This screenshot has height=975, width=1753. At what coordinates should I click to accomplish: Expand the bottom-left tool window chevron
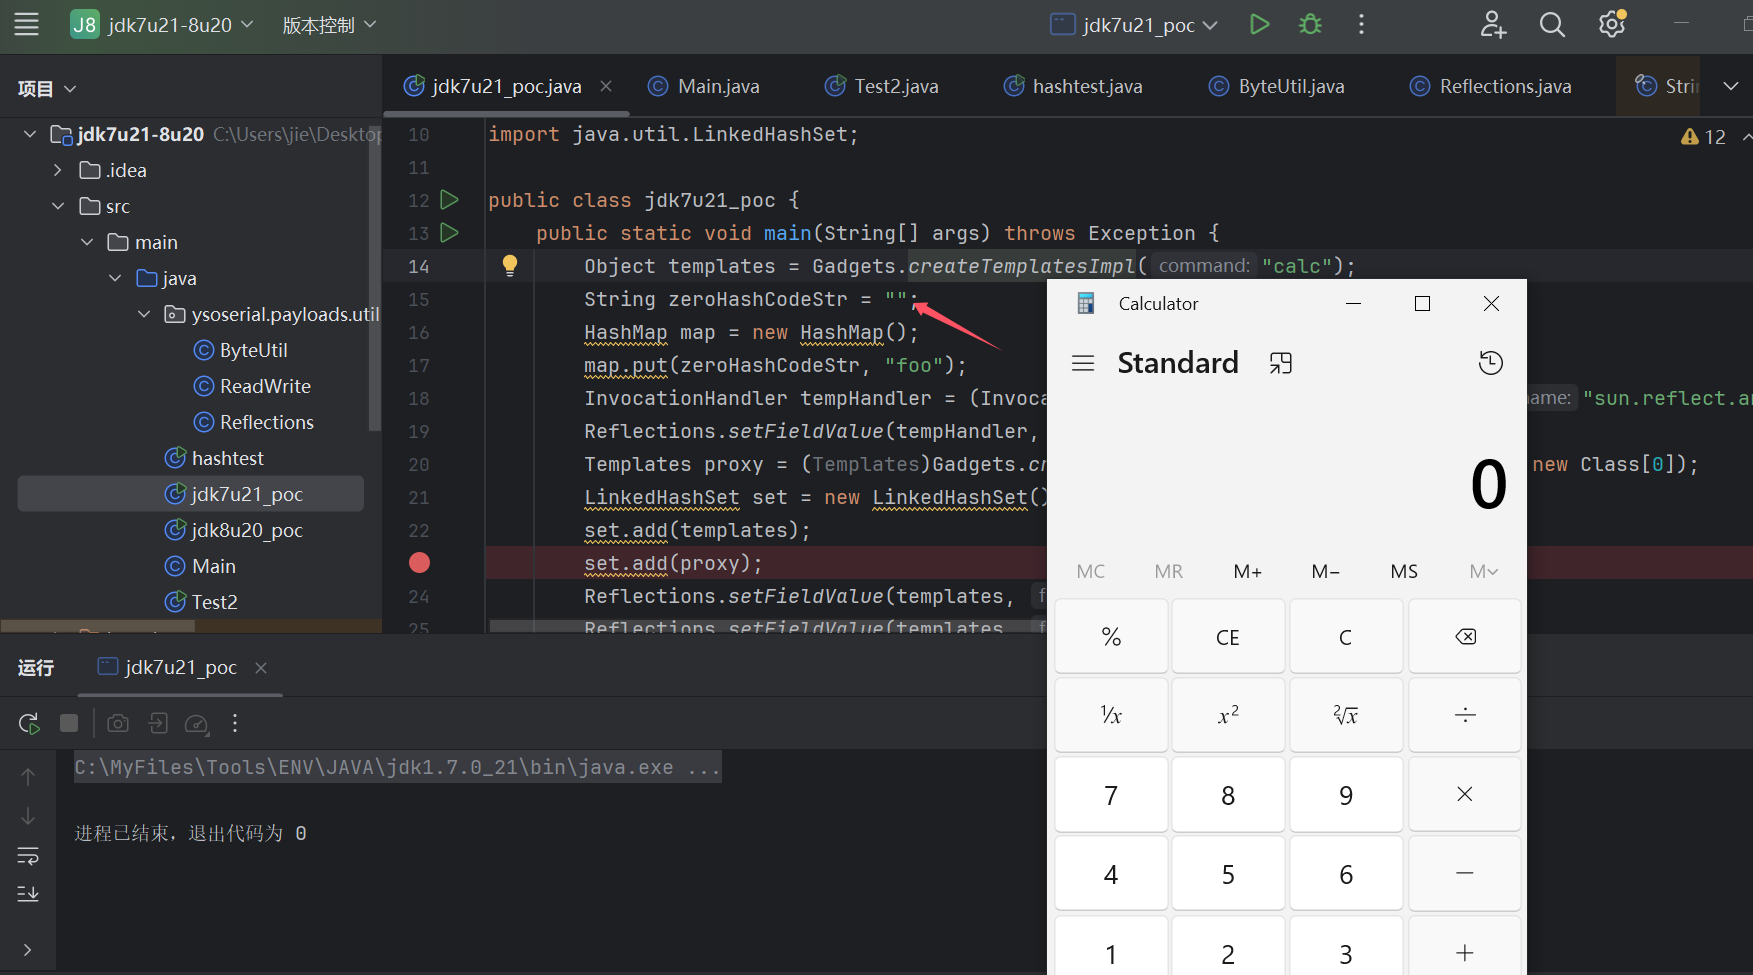pos(27,949)
